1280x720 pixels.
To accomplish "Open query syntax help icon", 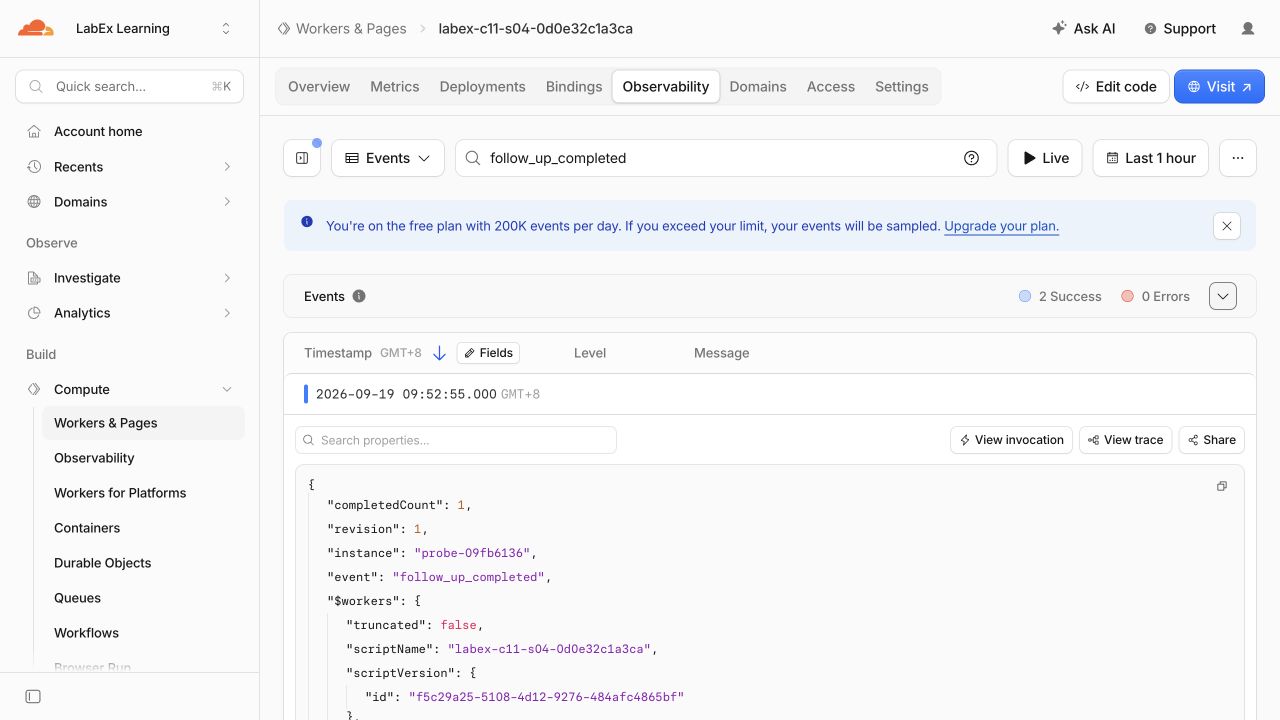I will pyautogui.click(x=971, y=158).
